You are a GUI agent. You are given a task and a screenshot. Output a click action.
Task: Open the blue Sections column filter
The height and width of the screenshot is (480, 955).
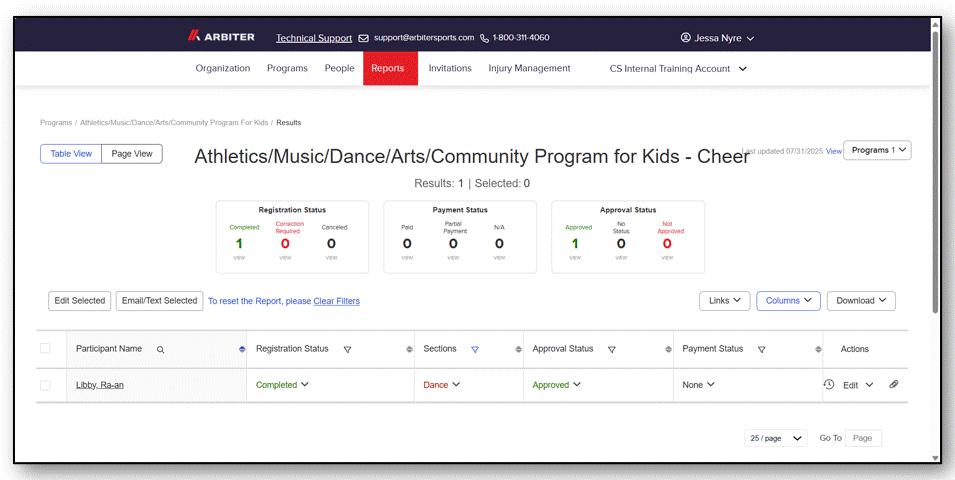[x=475, y=350]
